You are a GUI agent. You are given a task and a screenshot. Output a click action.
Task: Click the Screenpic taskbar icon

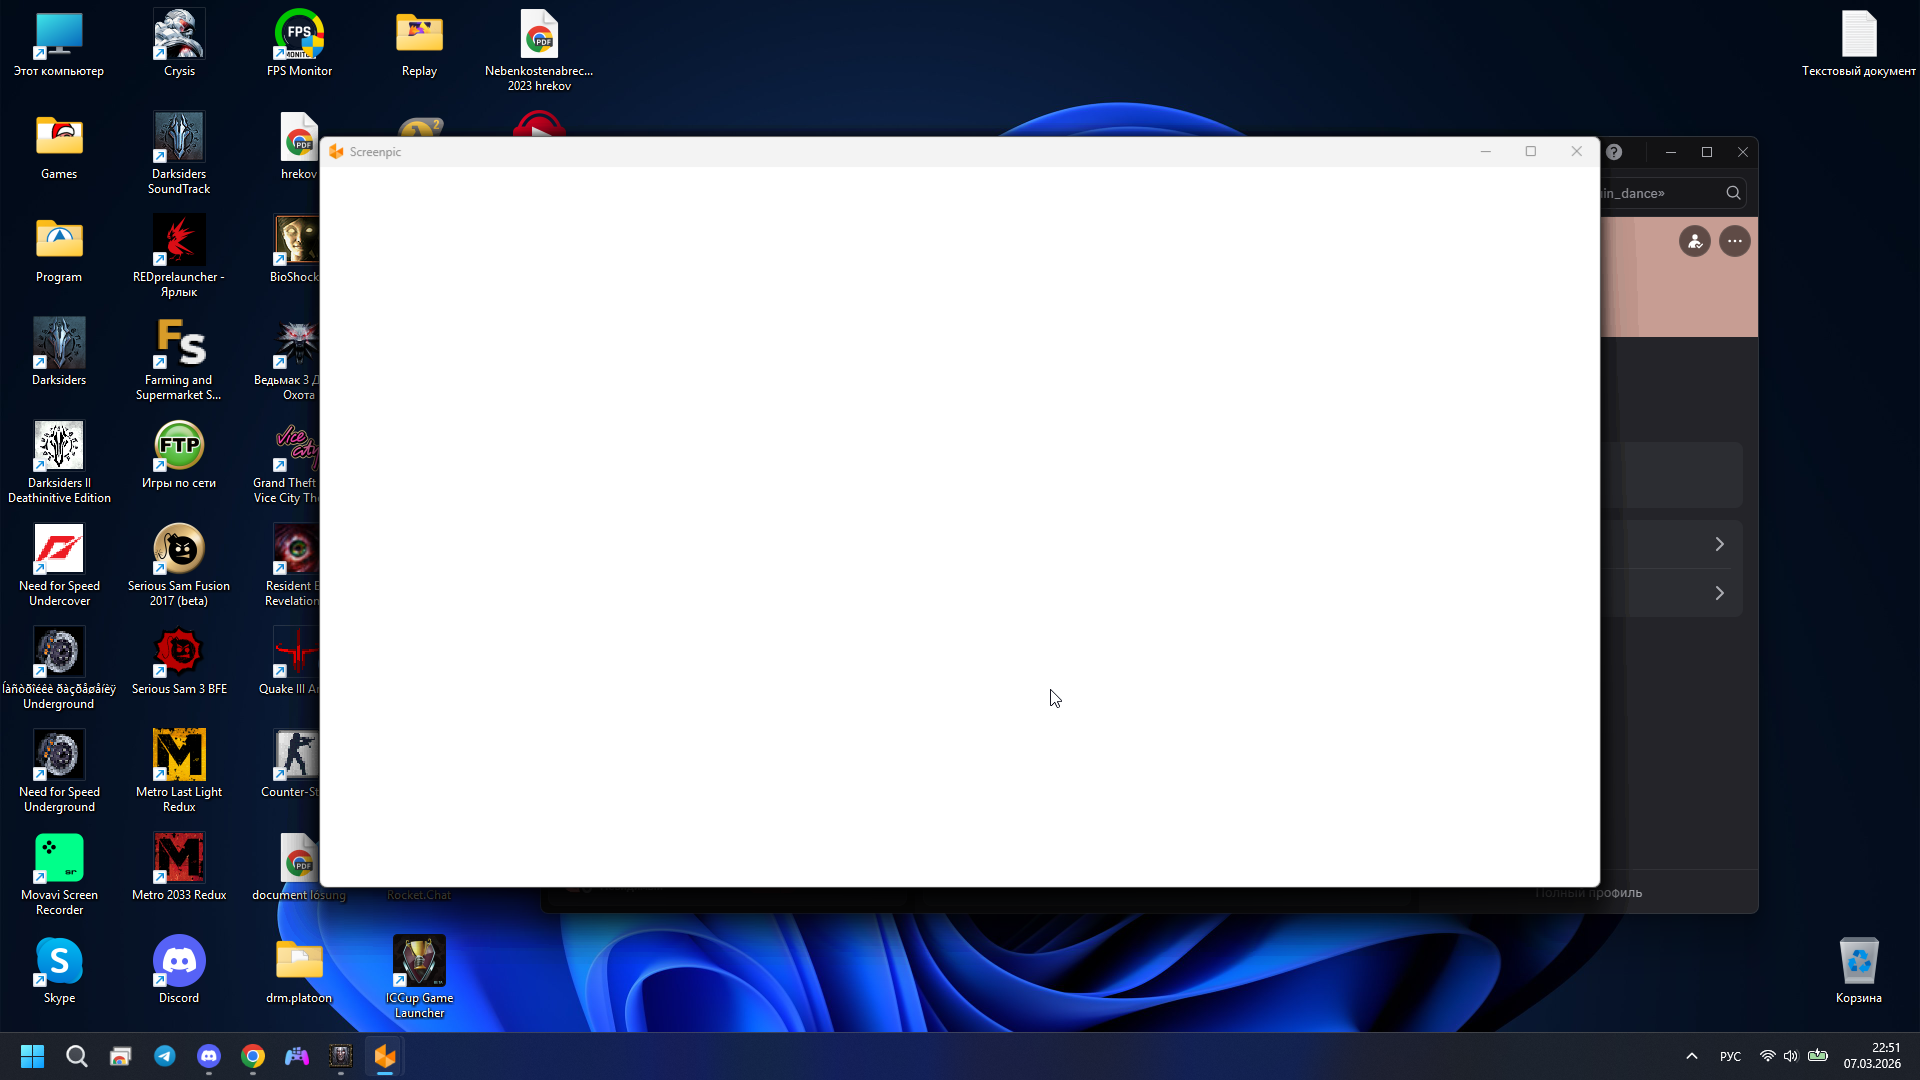tap(385, 1056)
